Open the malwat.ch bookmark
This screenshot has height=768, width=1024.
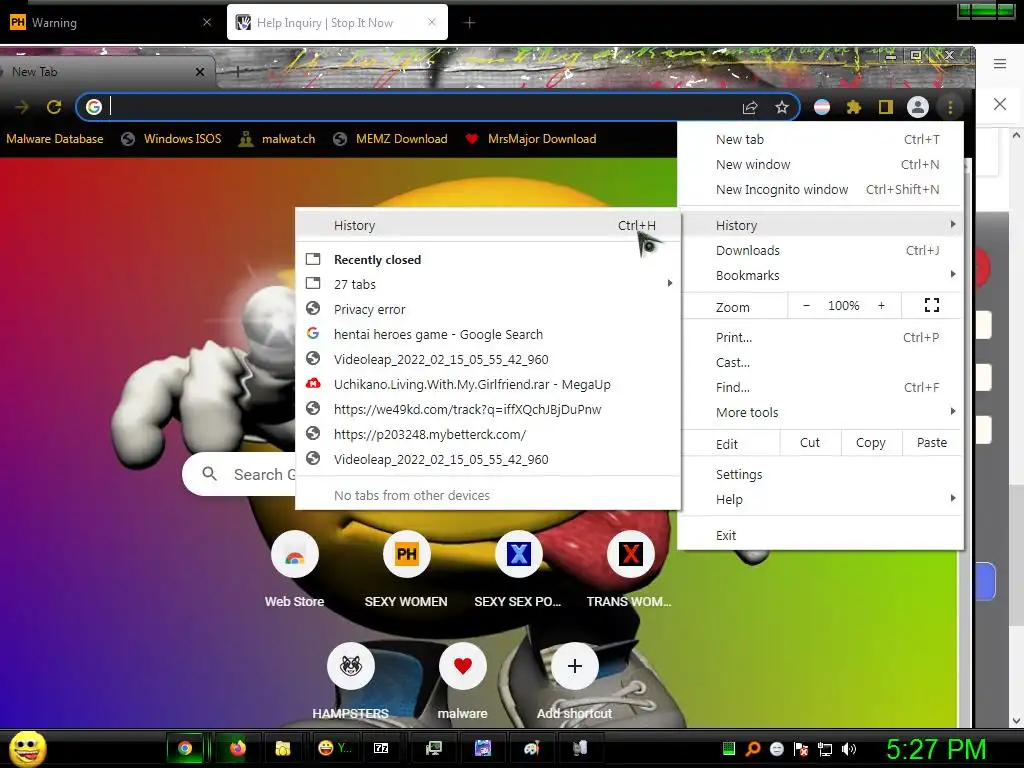pyautogui.click(x=277, y=139)
